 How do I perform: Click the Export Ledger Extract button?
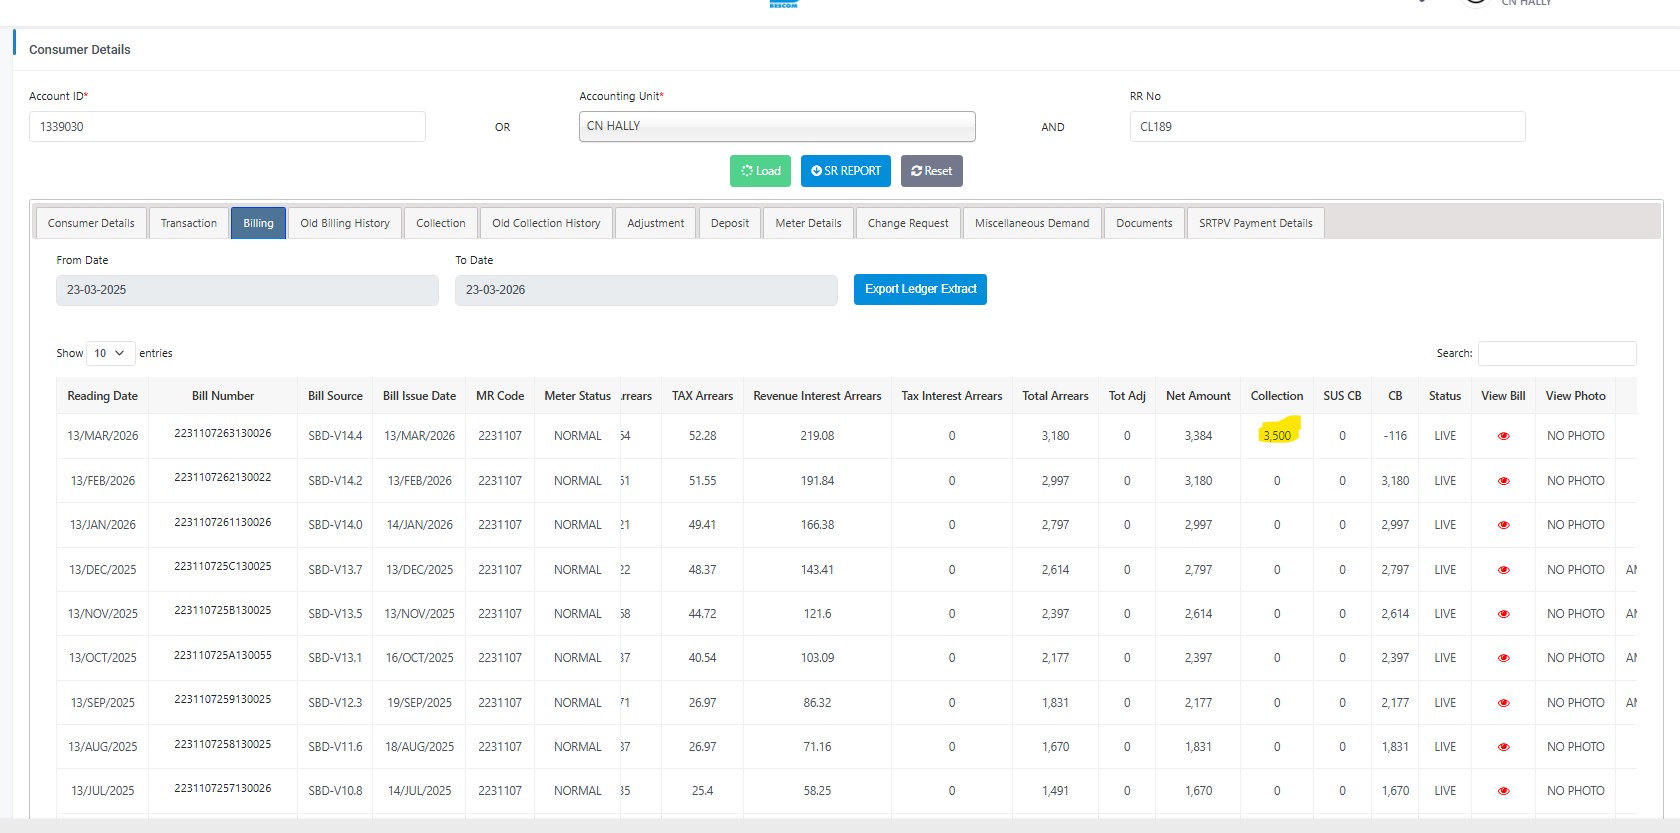pyautogui.click(x=920, y=289)
